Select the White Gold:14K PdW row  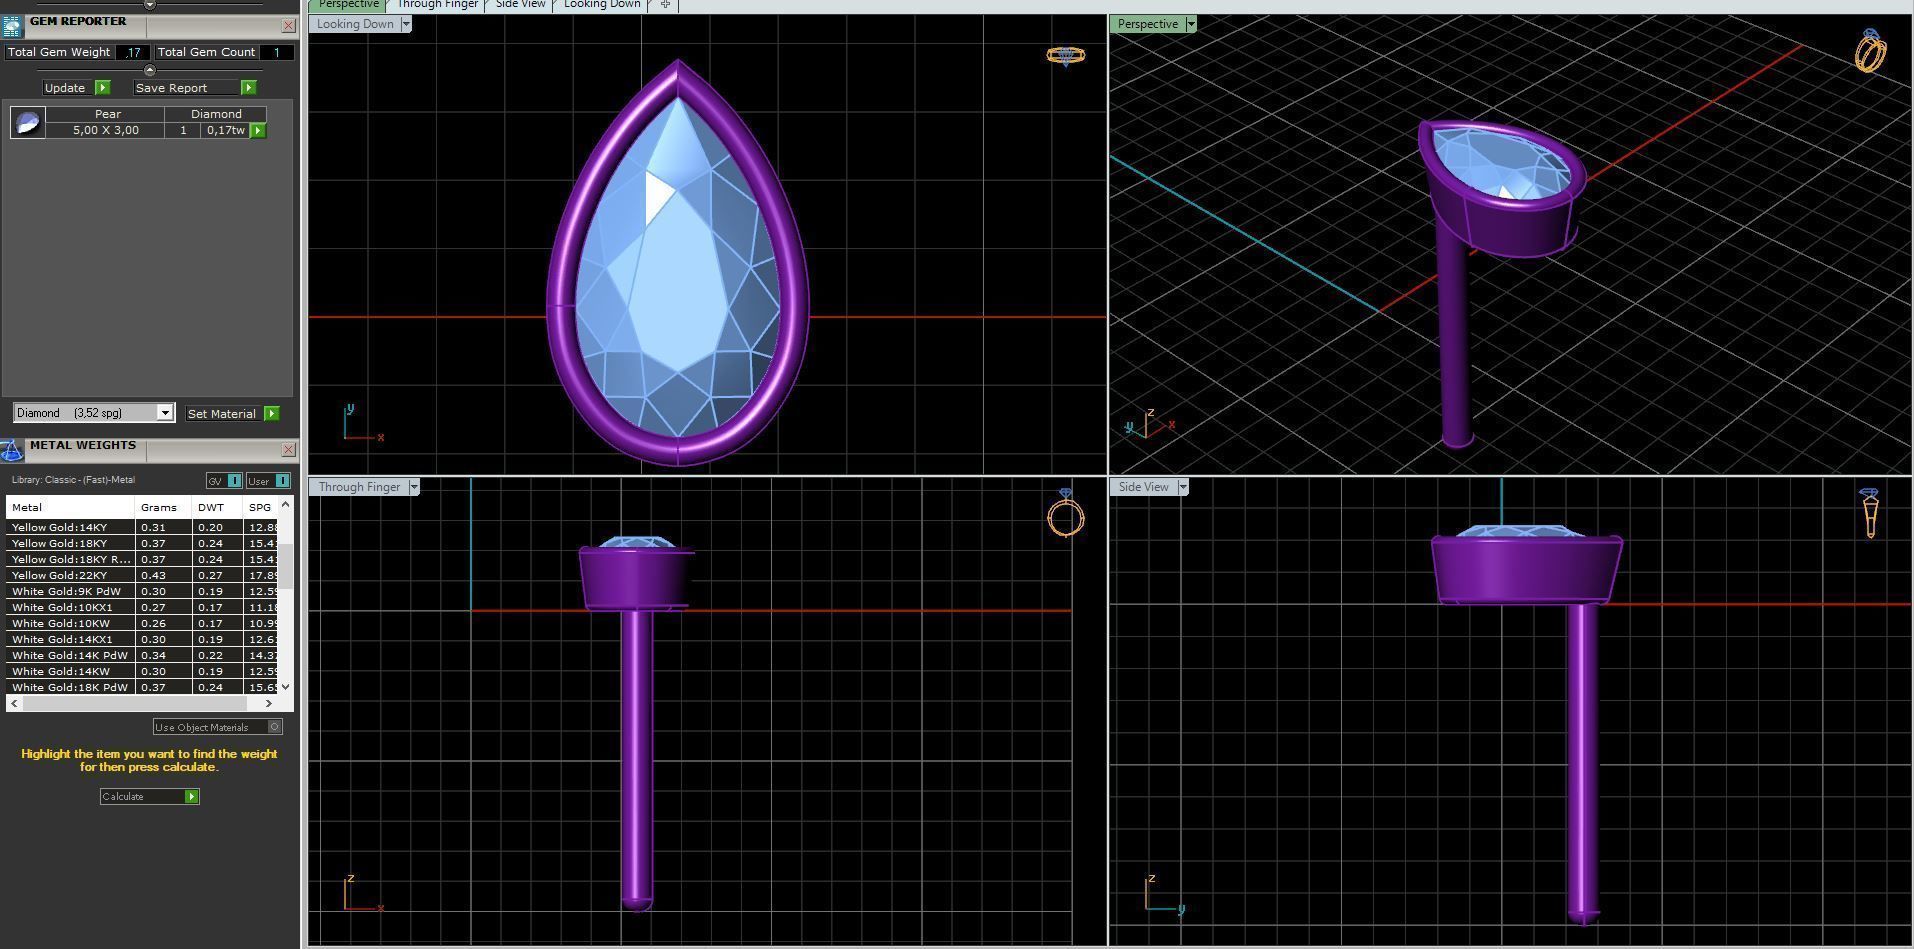pos(142,655)
